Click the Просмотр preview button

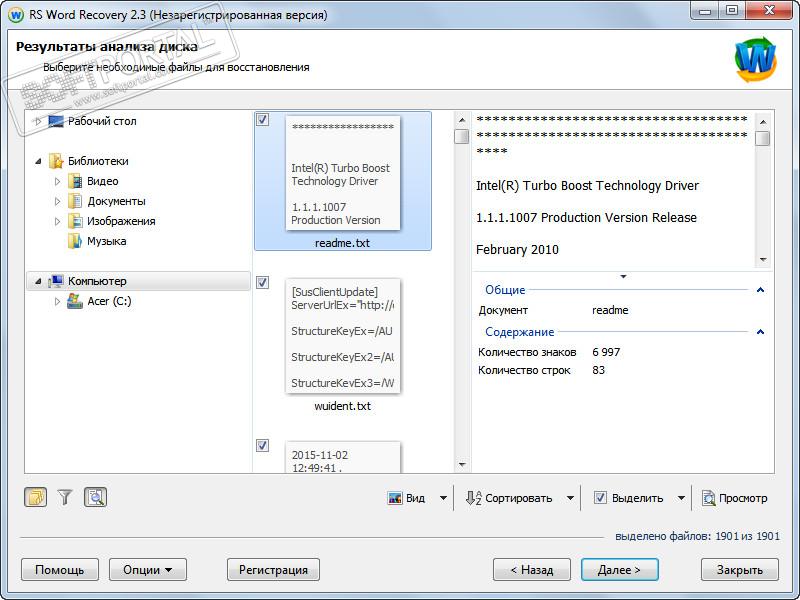[734, 498]
